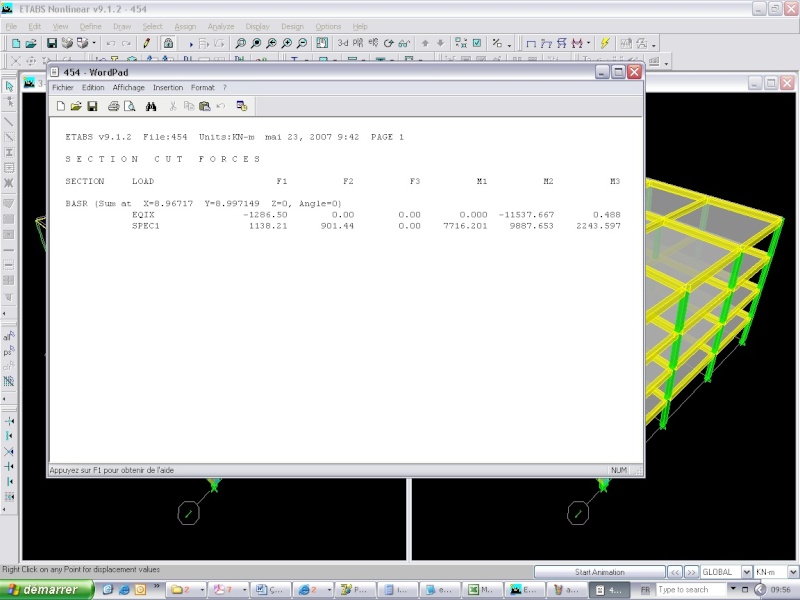Show ETABS undeformed shape frame icon
This screenshot has height=600, width=800.
(x=531, y=43)
